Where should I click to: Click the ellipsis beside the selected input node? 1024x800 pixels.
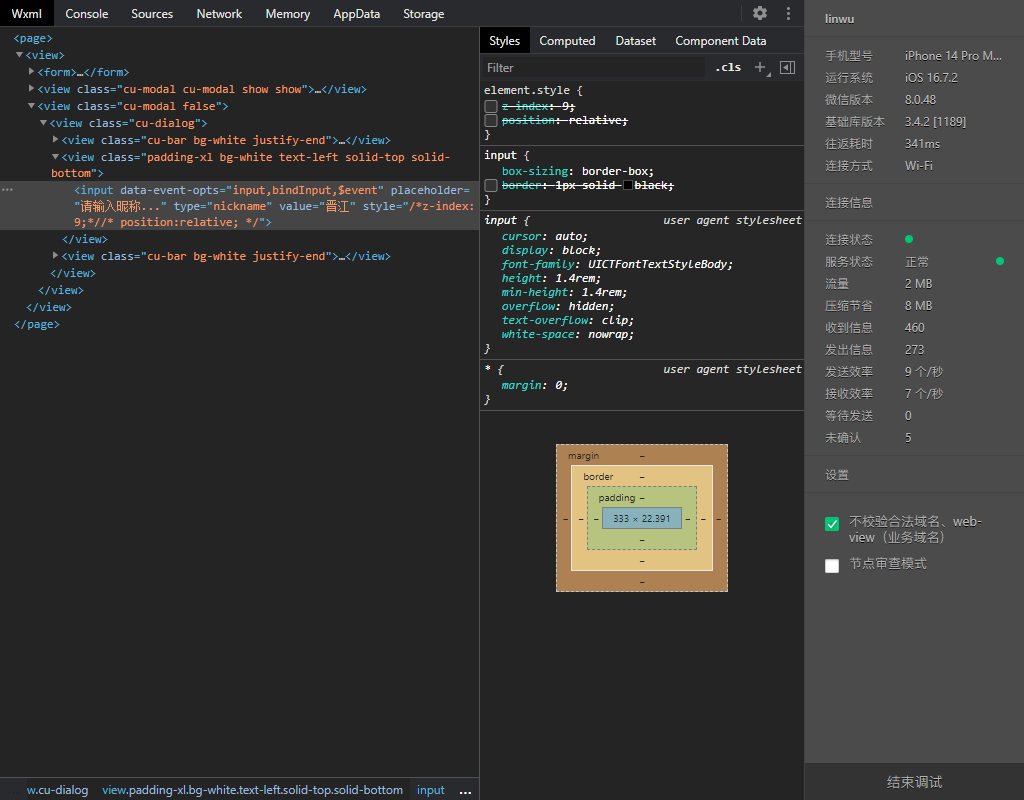coord(8,190)
